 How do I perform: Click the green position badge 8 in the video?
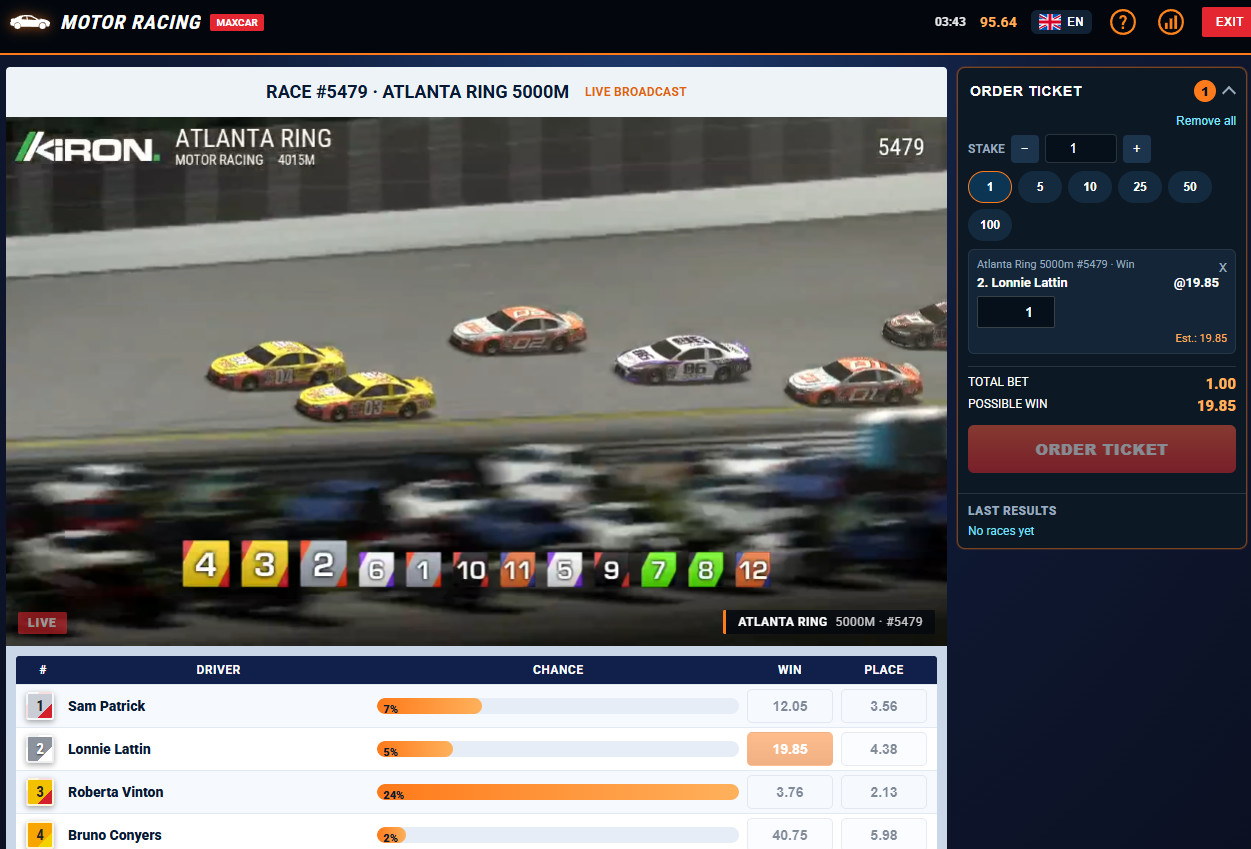tap(705, 570)
